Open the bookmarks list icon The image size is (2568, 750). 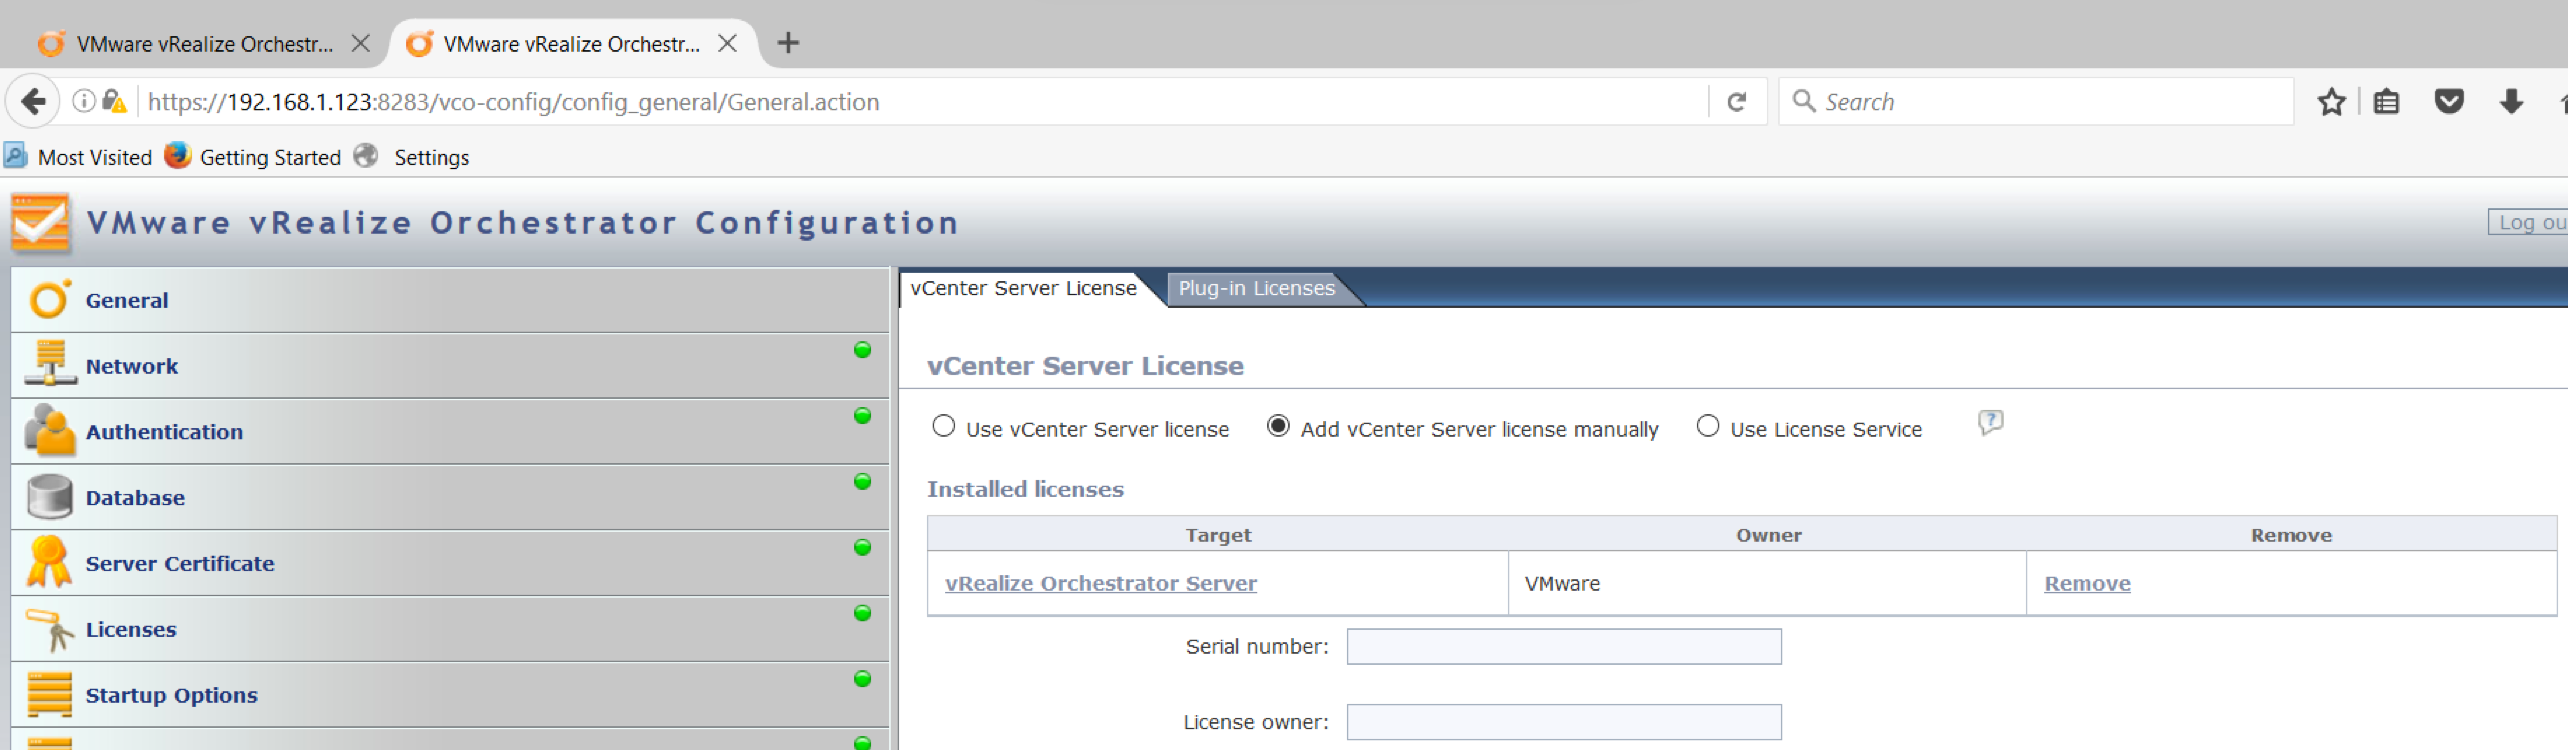pyautogui.click(x=2387, y=102)
